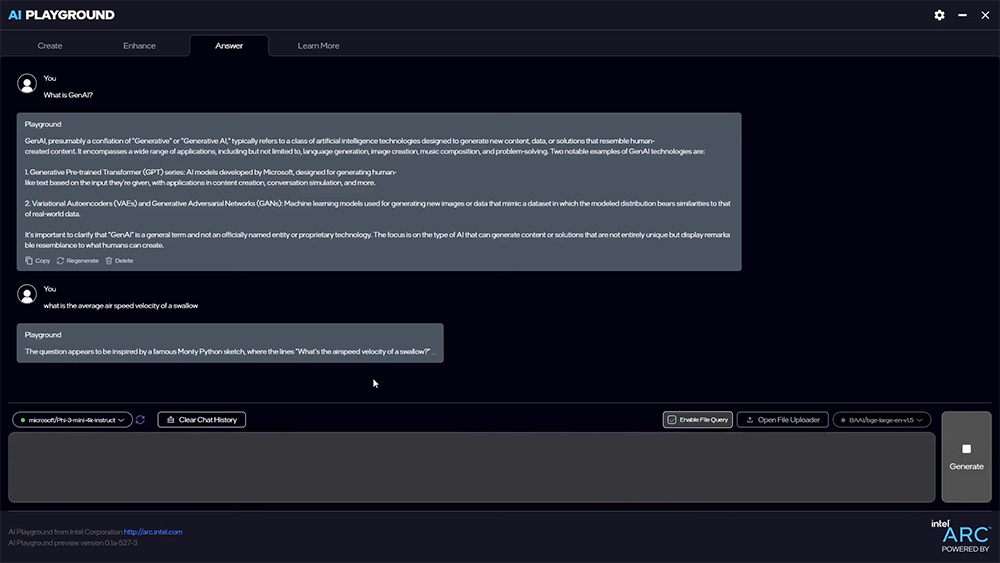
Task: Click the preview version 0.1a-527-3 text
Action: point(73,543)
